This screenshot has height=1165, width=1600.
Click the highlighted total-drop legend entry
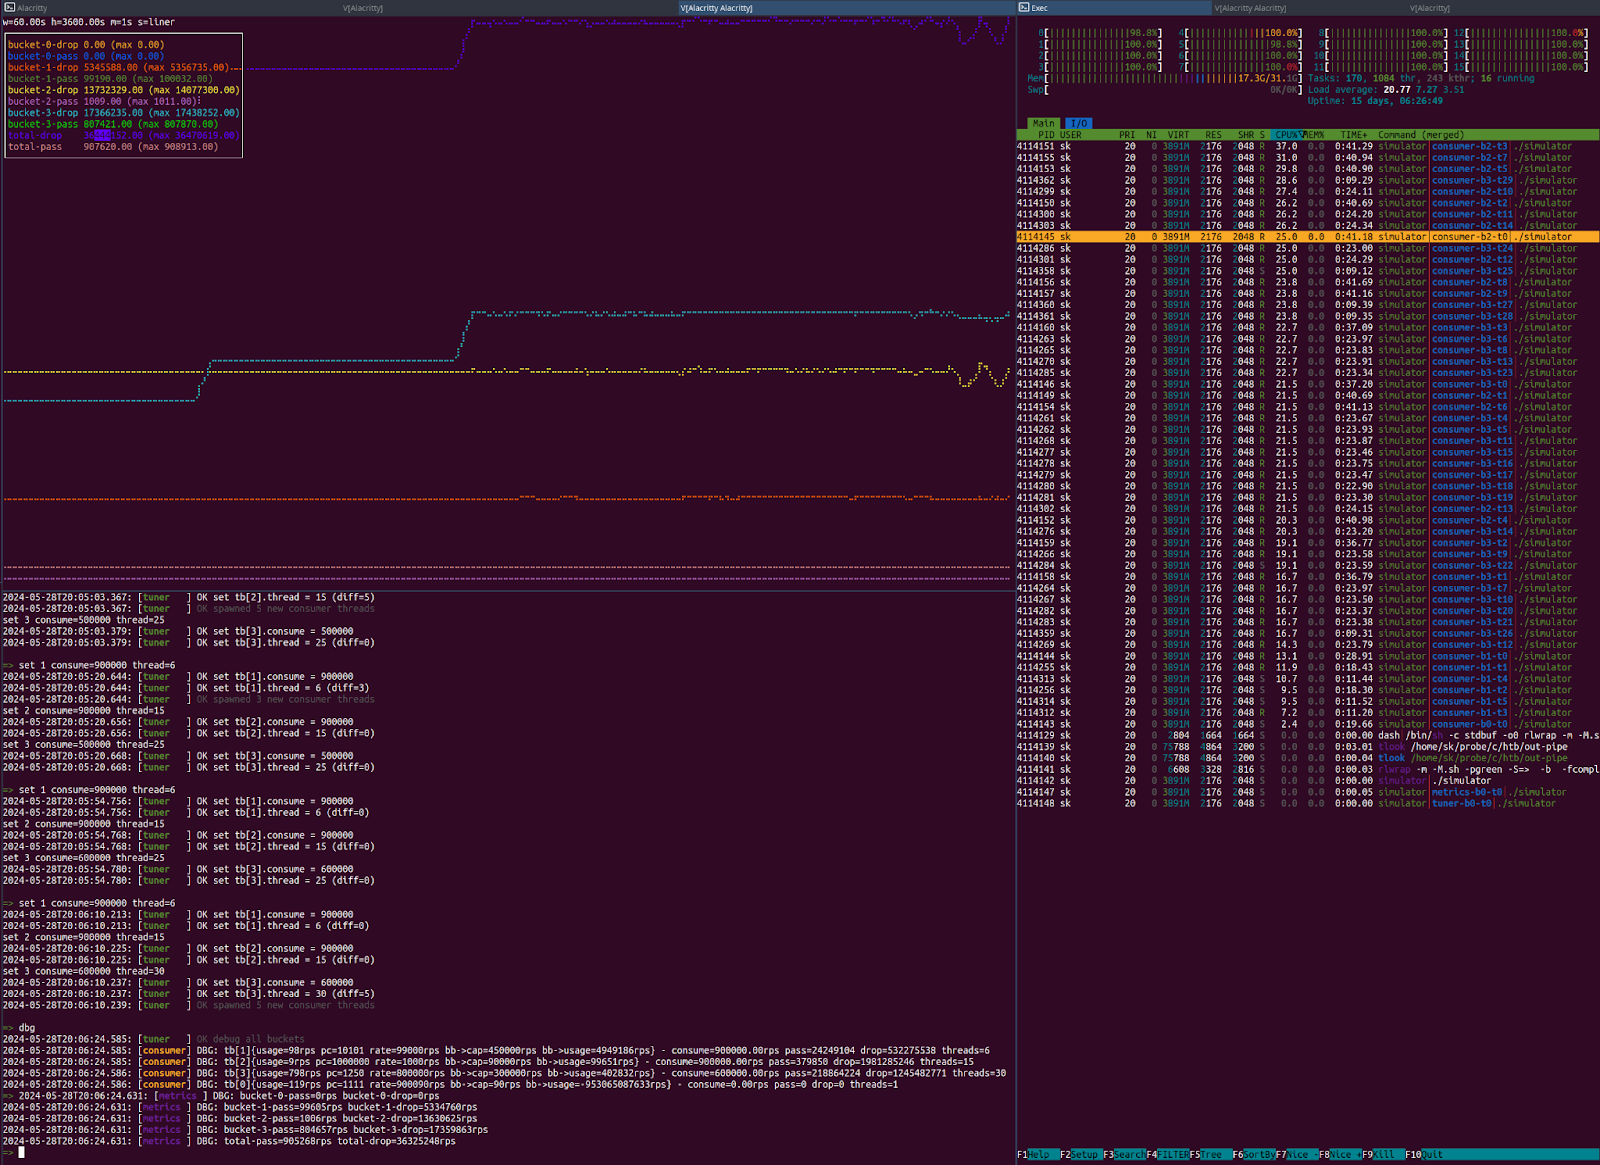124,135
